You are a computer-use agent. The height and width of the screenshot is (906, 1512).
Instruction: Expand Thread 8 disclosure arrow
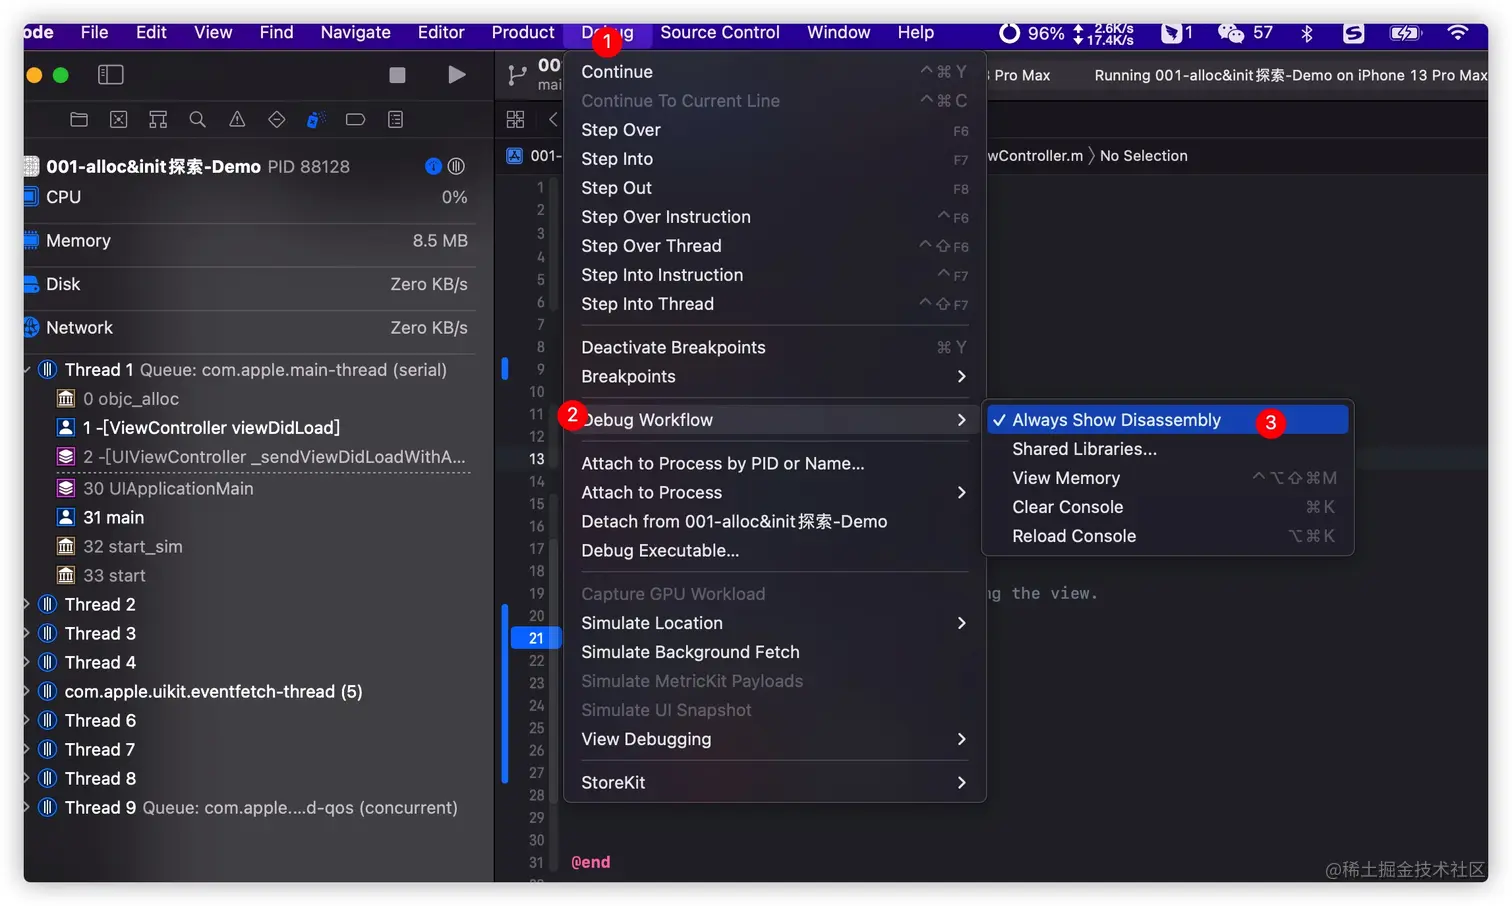click(27, 779)
